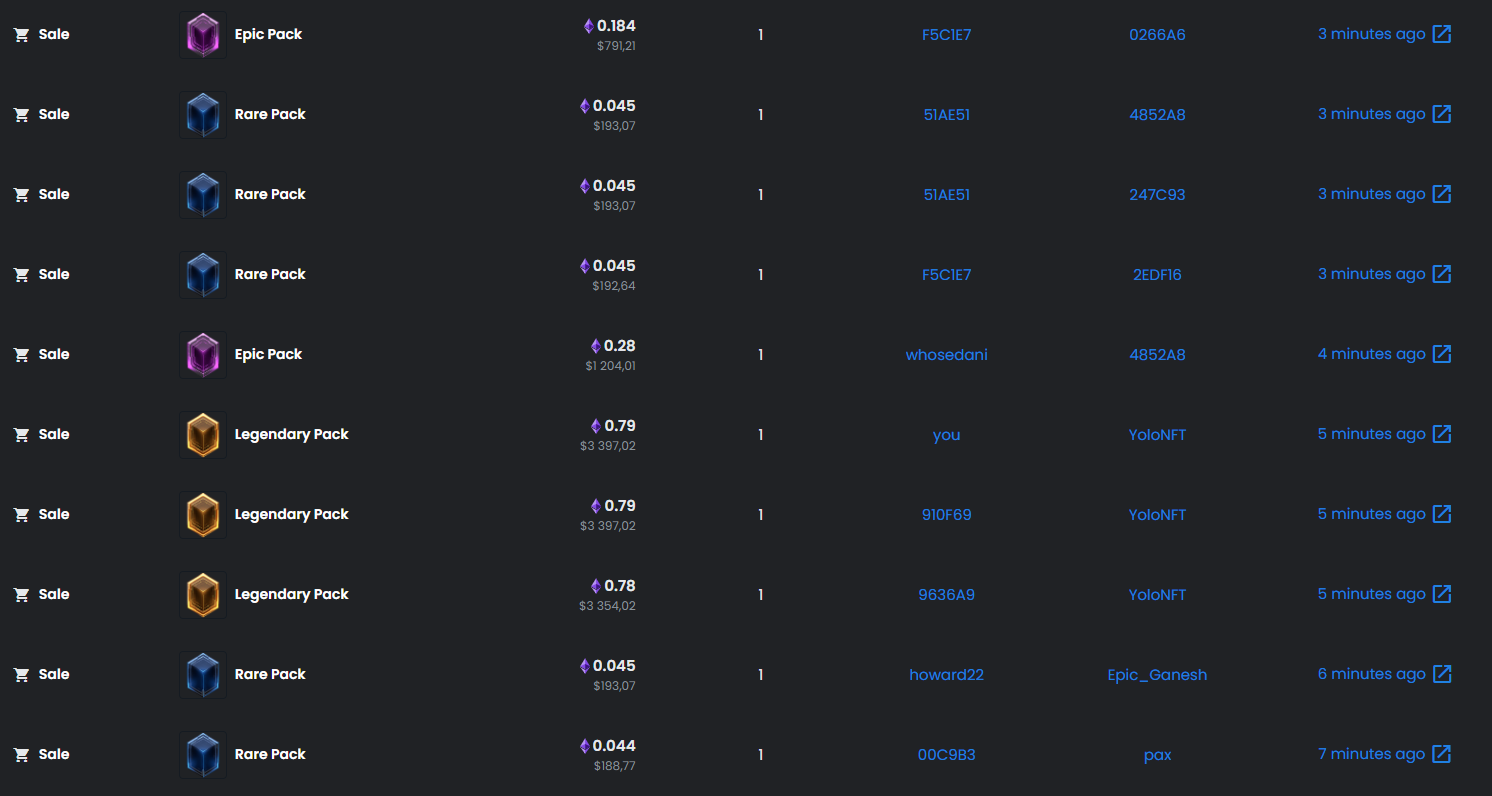Open external link icon for the 6 minutes ago sale
This screenshot has width=1492, height=796.
tap(1441, 674)
